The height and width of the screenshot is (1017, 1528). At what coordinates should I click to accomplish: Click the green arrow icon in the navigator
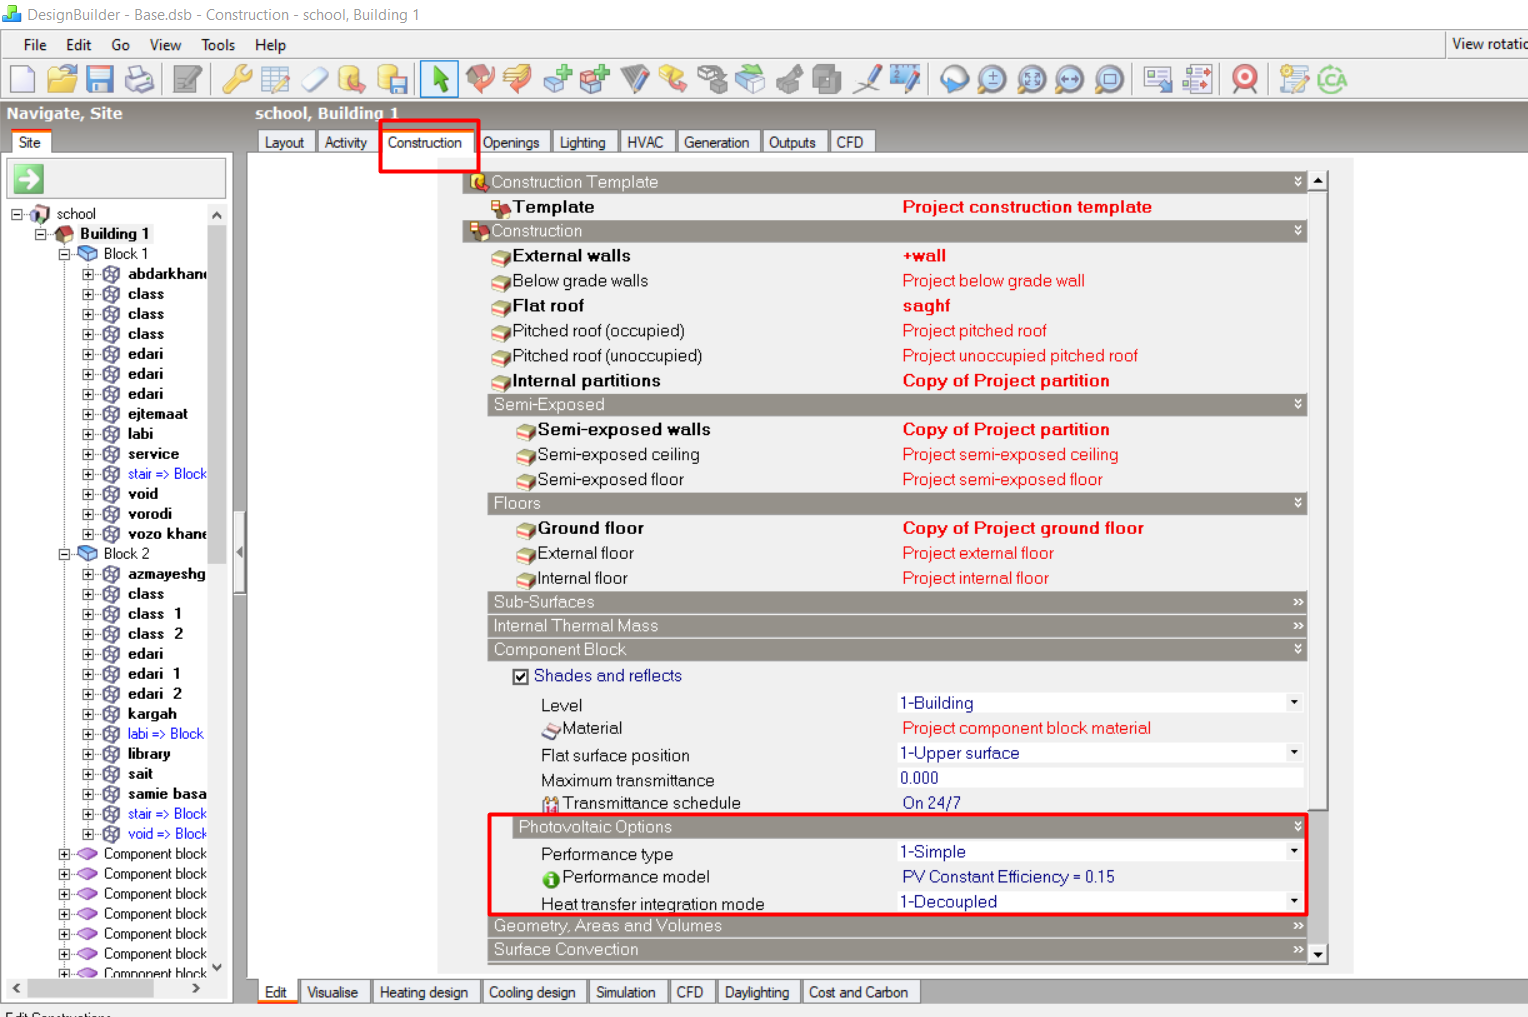coord(28,179)
